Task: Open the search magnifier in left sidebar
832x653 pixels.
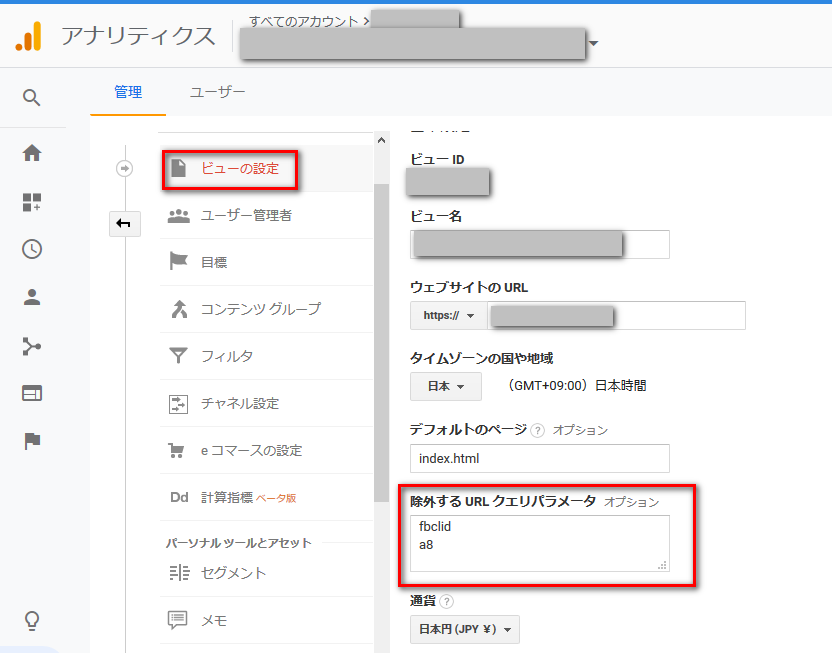Action: coord(31,98)
